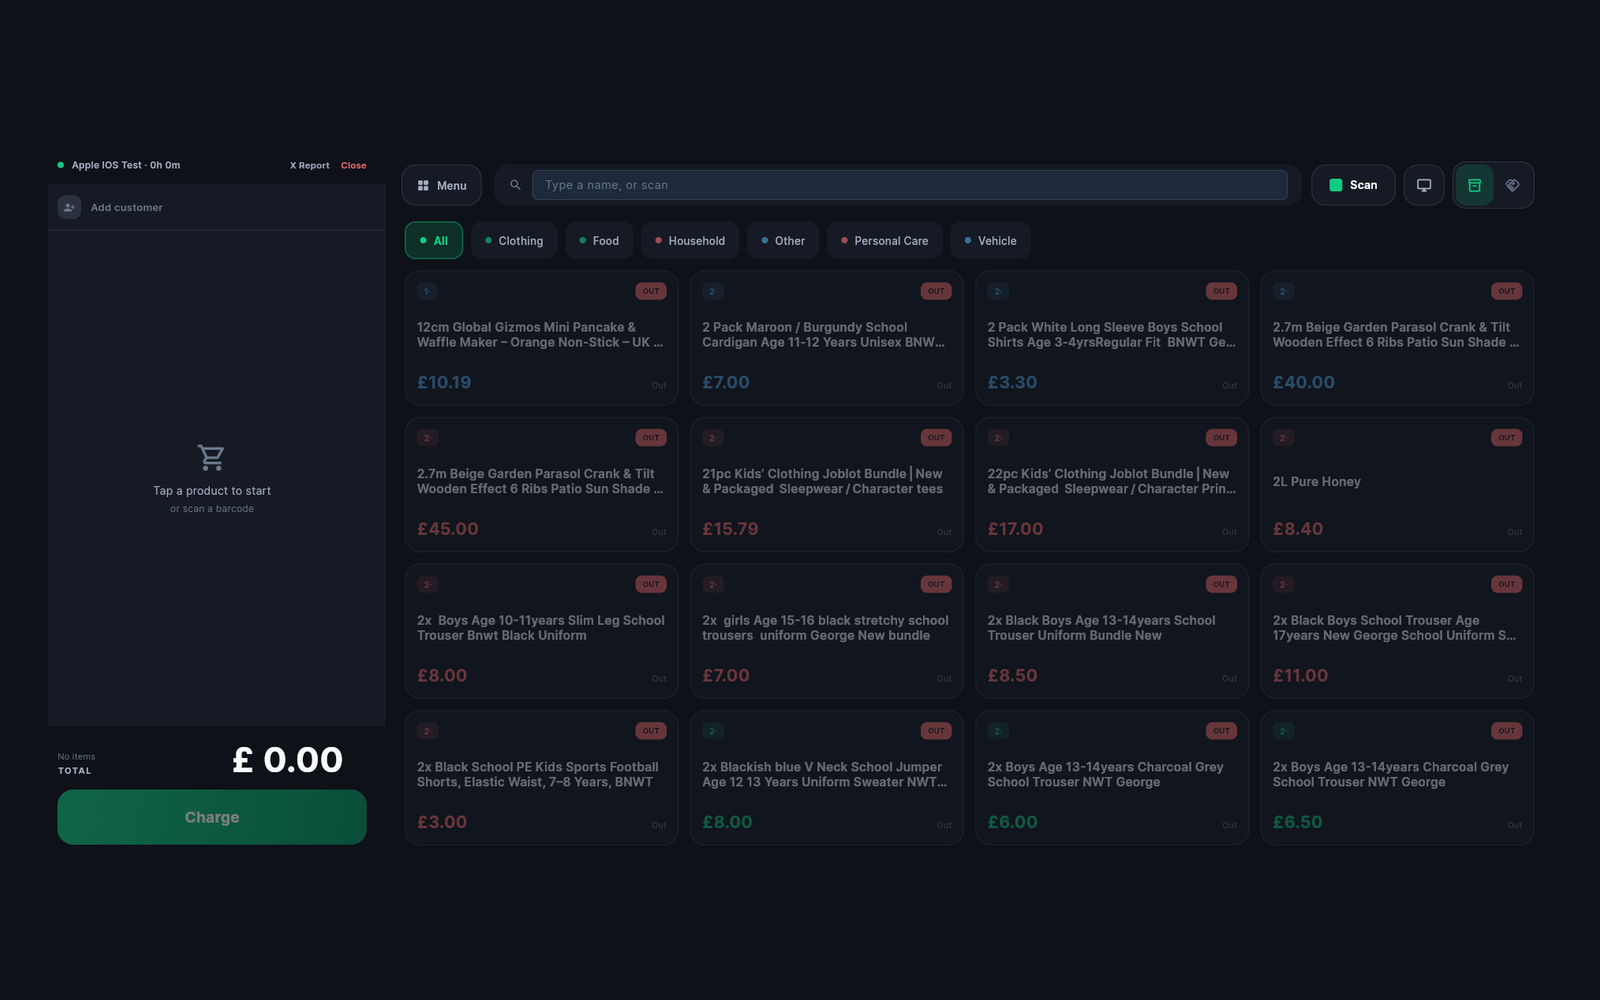This screenshot has height=1000, width=1600.
Task: Choose 2 Pack White Long Sleeve Boys Shirts
Action: 1112,338
